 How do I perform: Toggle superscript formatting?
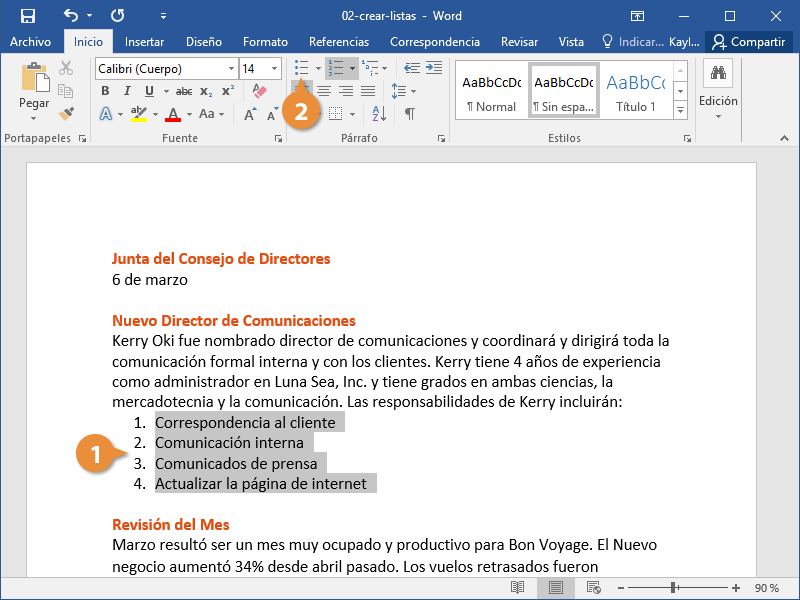pos(228,91)
